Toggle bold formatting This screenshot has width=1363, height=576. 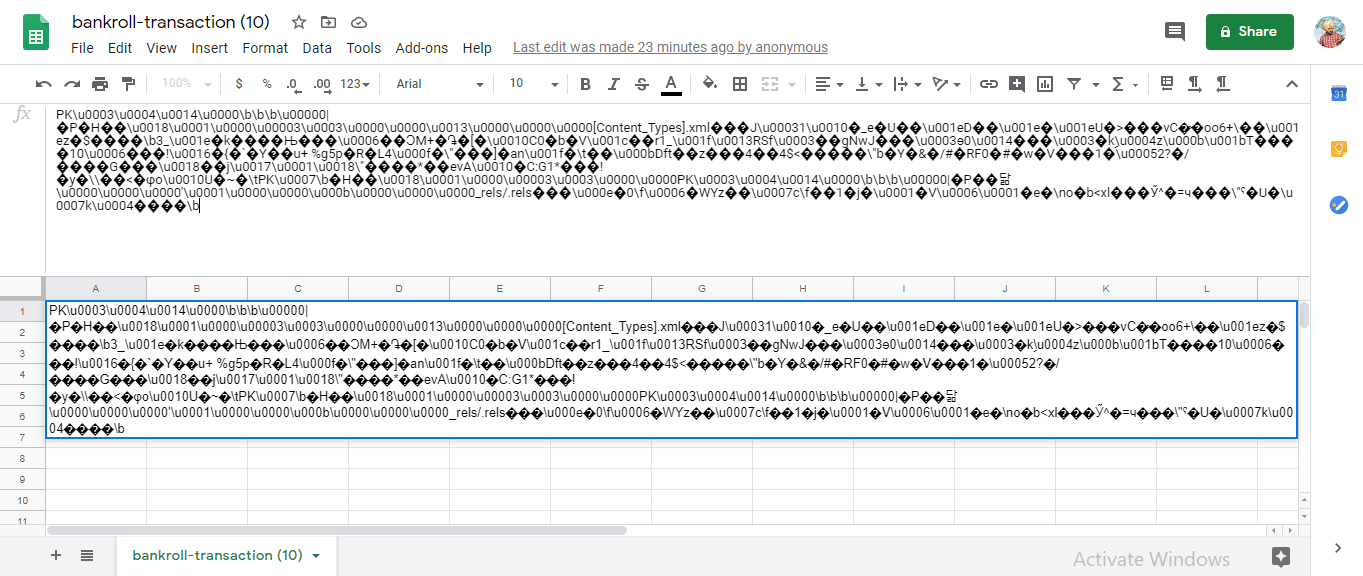point(585,83)
